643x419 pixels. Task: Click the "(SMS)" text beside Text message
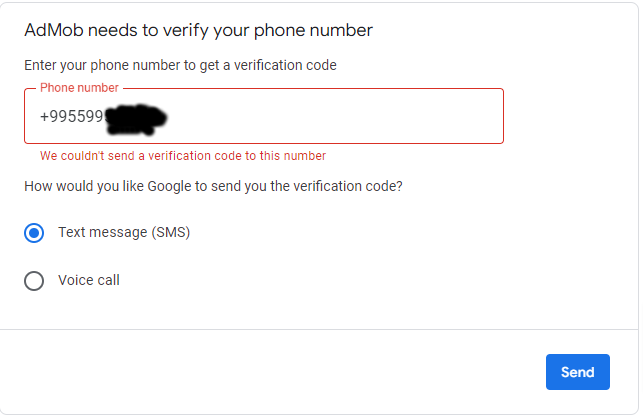[170, 233]
